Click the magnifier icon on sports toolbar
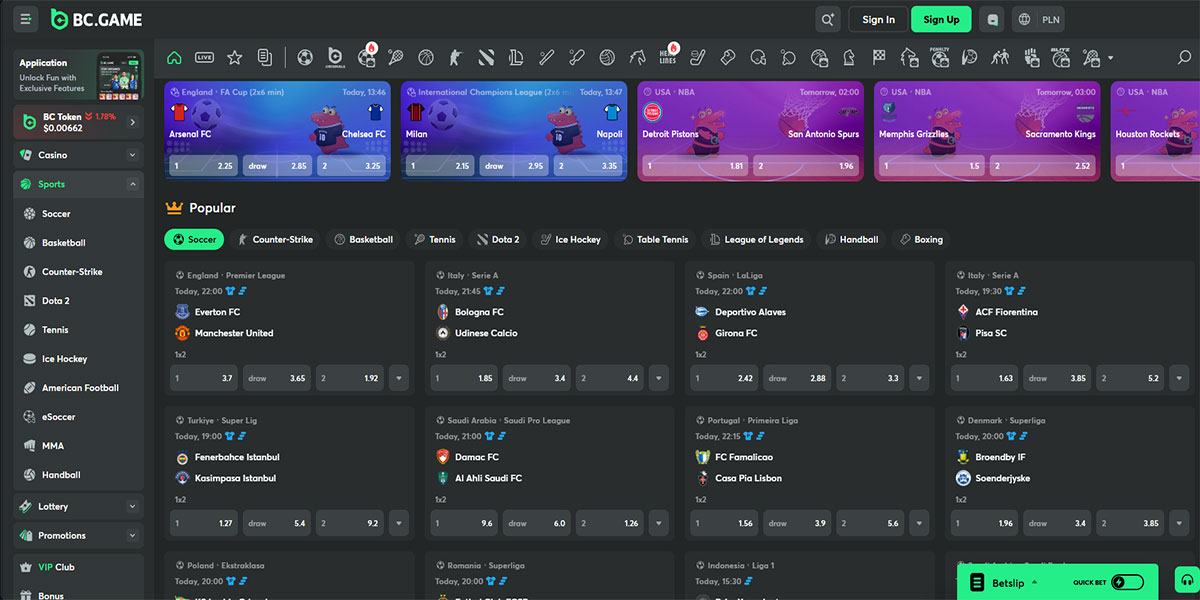The height and width of the screenshot is (600, 1200). (x=1185, y=58)
